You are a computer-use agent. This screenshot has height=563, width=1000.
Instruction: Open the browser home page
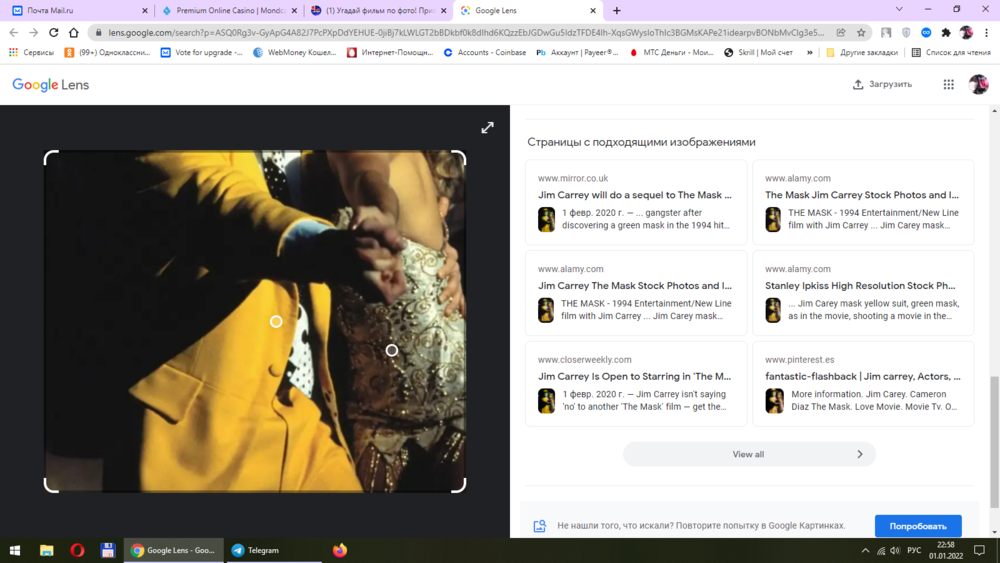point(74,33)
